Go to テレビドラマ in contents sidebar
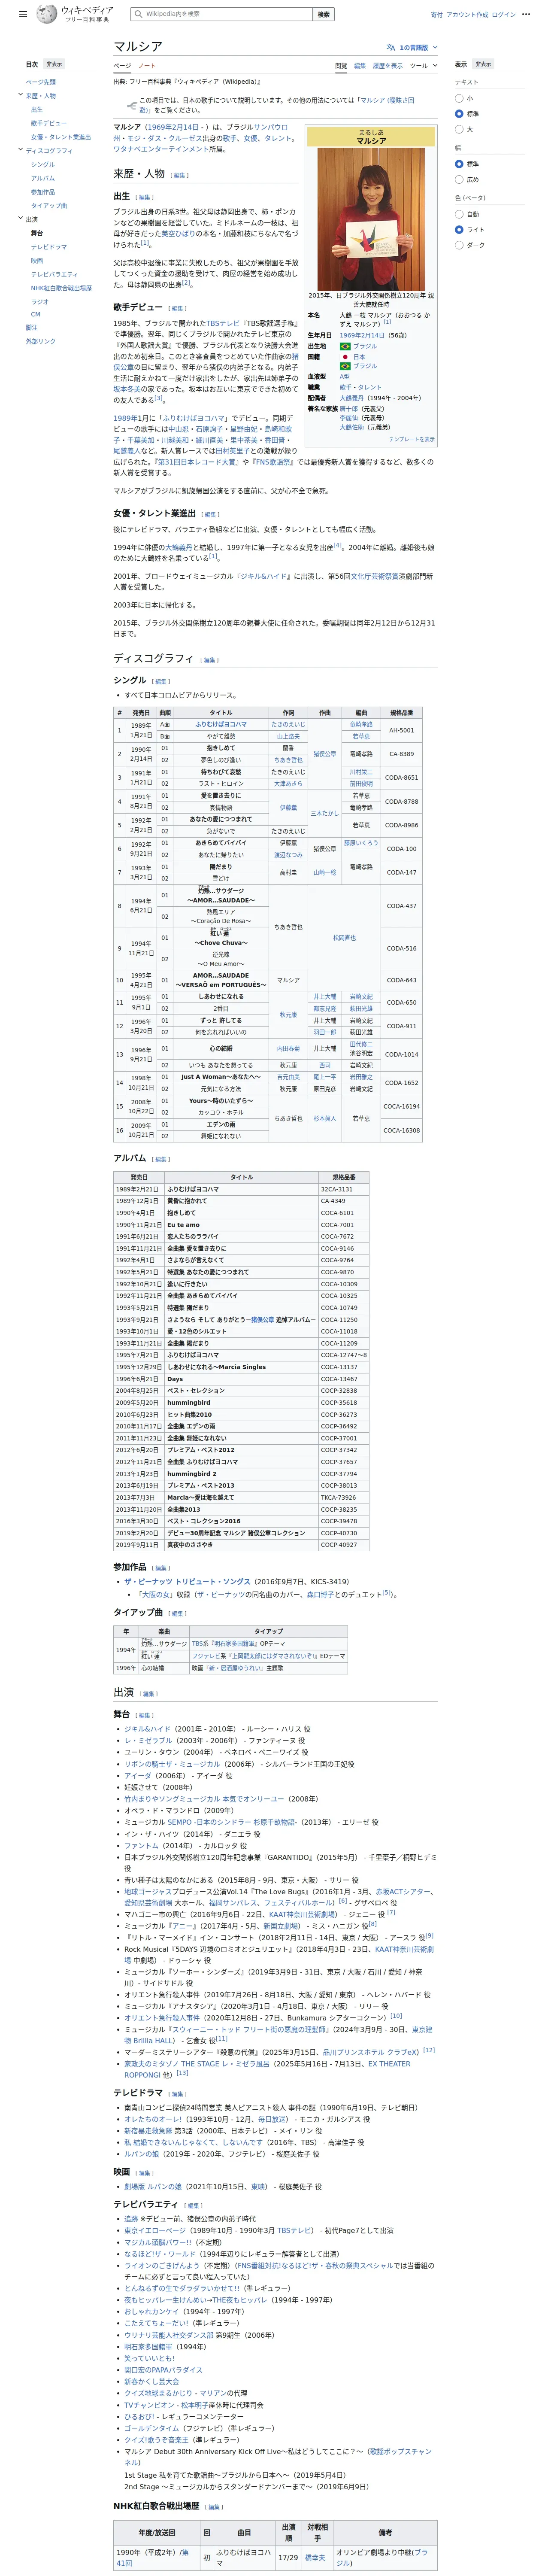This screenshot has width=551, height=2576. pos(49,246)
